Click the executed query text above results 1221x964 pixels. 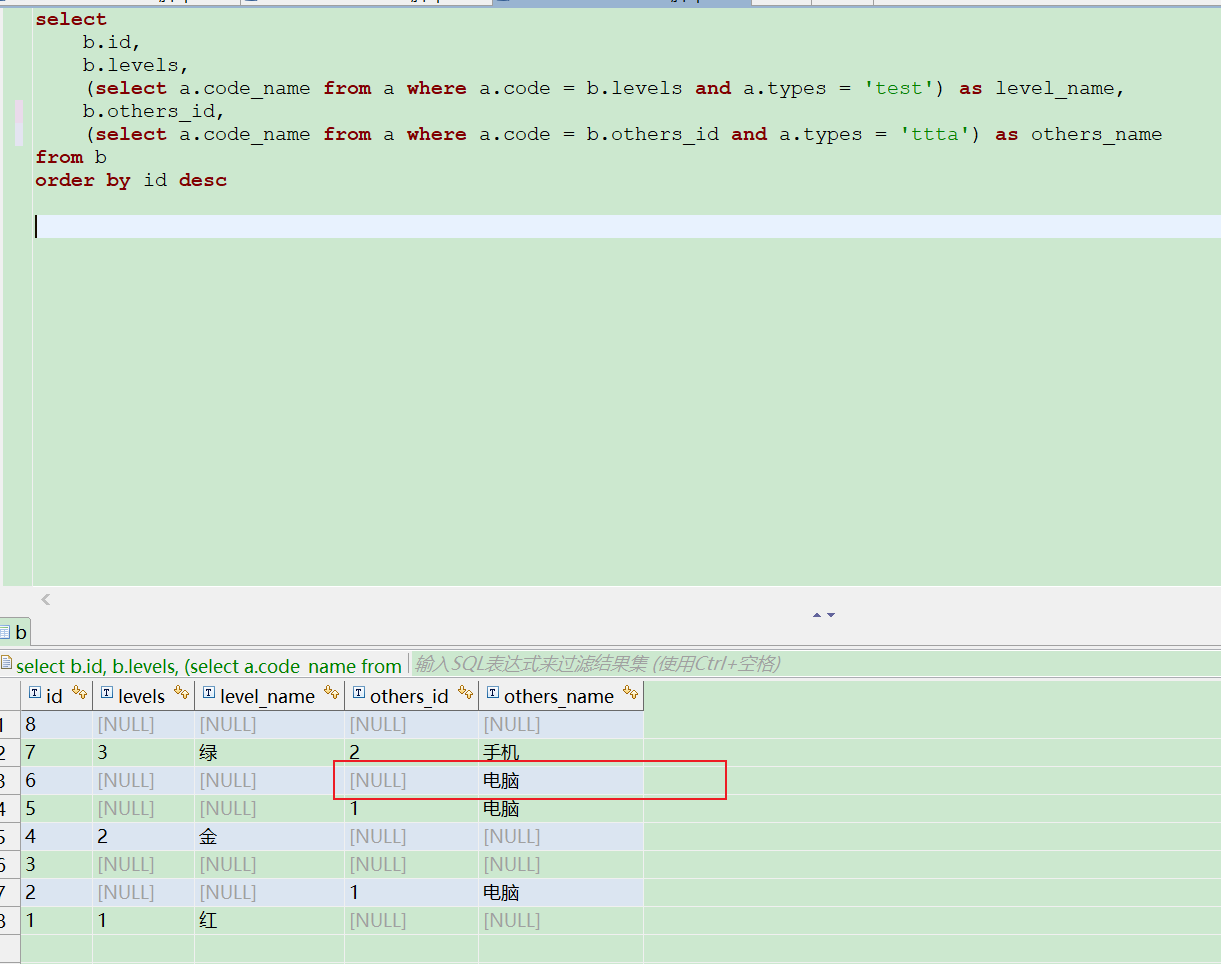click(209, 666)
